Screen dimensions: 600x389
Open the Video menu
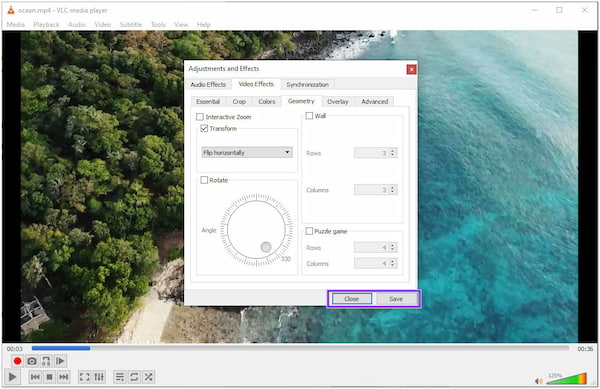[x=103, y=24]
